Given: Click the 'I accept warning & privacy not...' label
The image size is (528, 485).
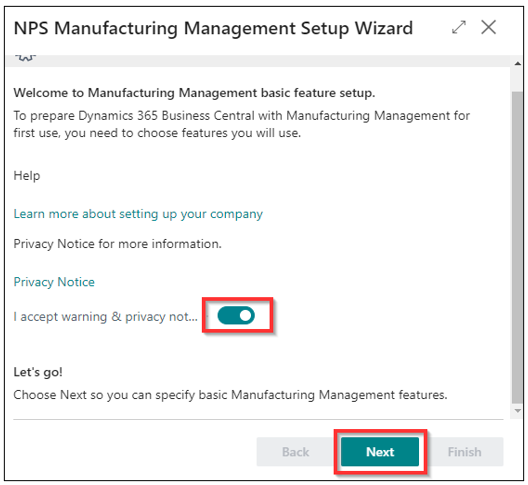Looking at the screenshot, I should tap(105, 317).
